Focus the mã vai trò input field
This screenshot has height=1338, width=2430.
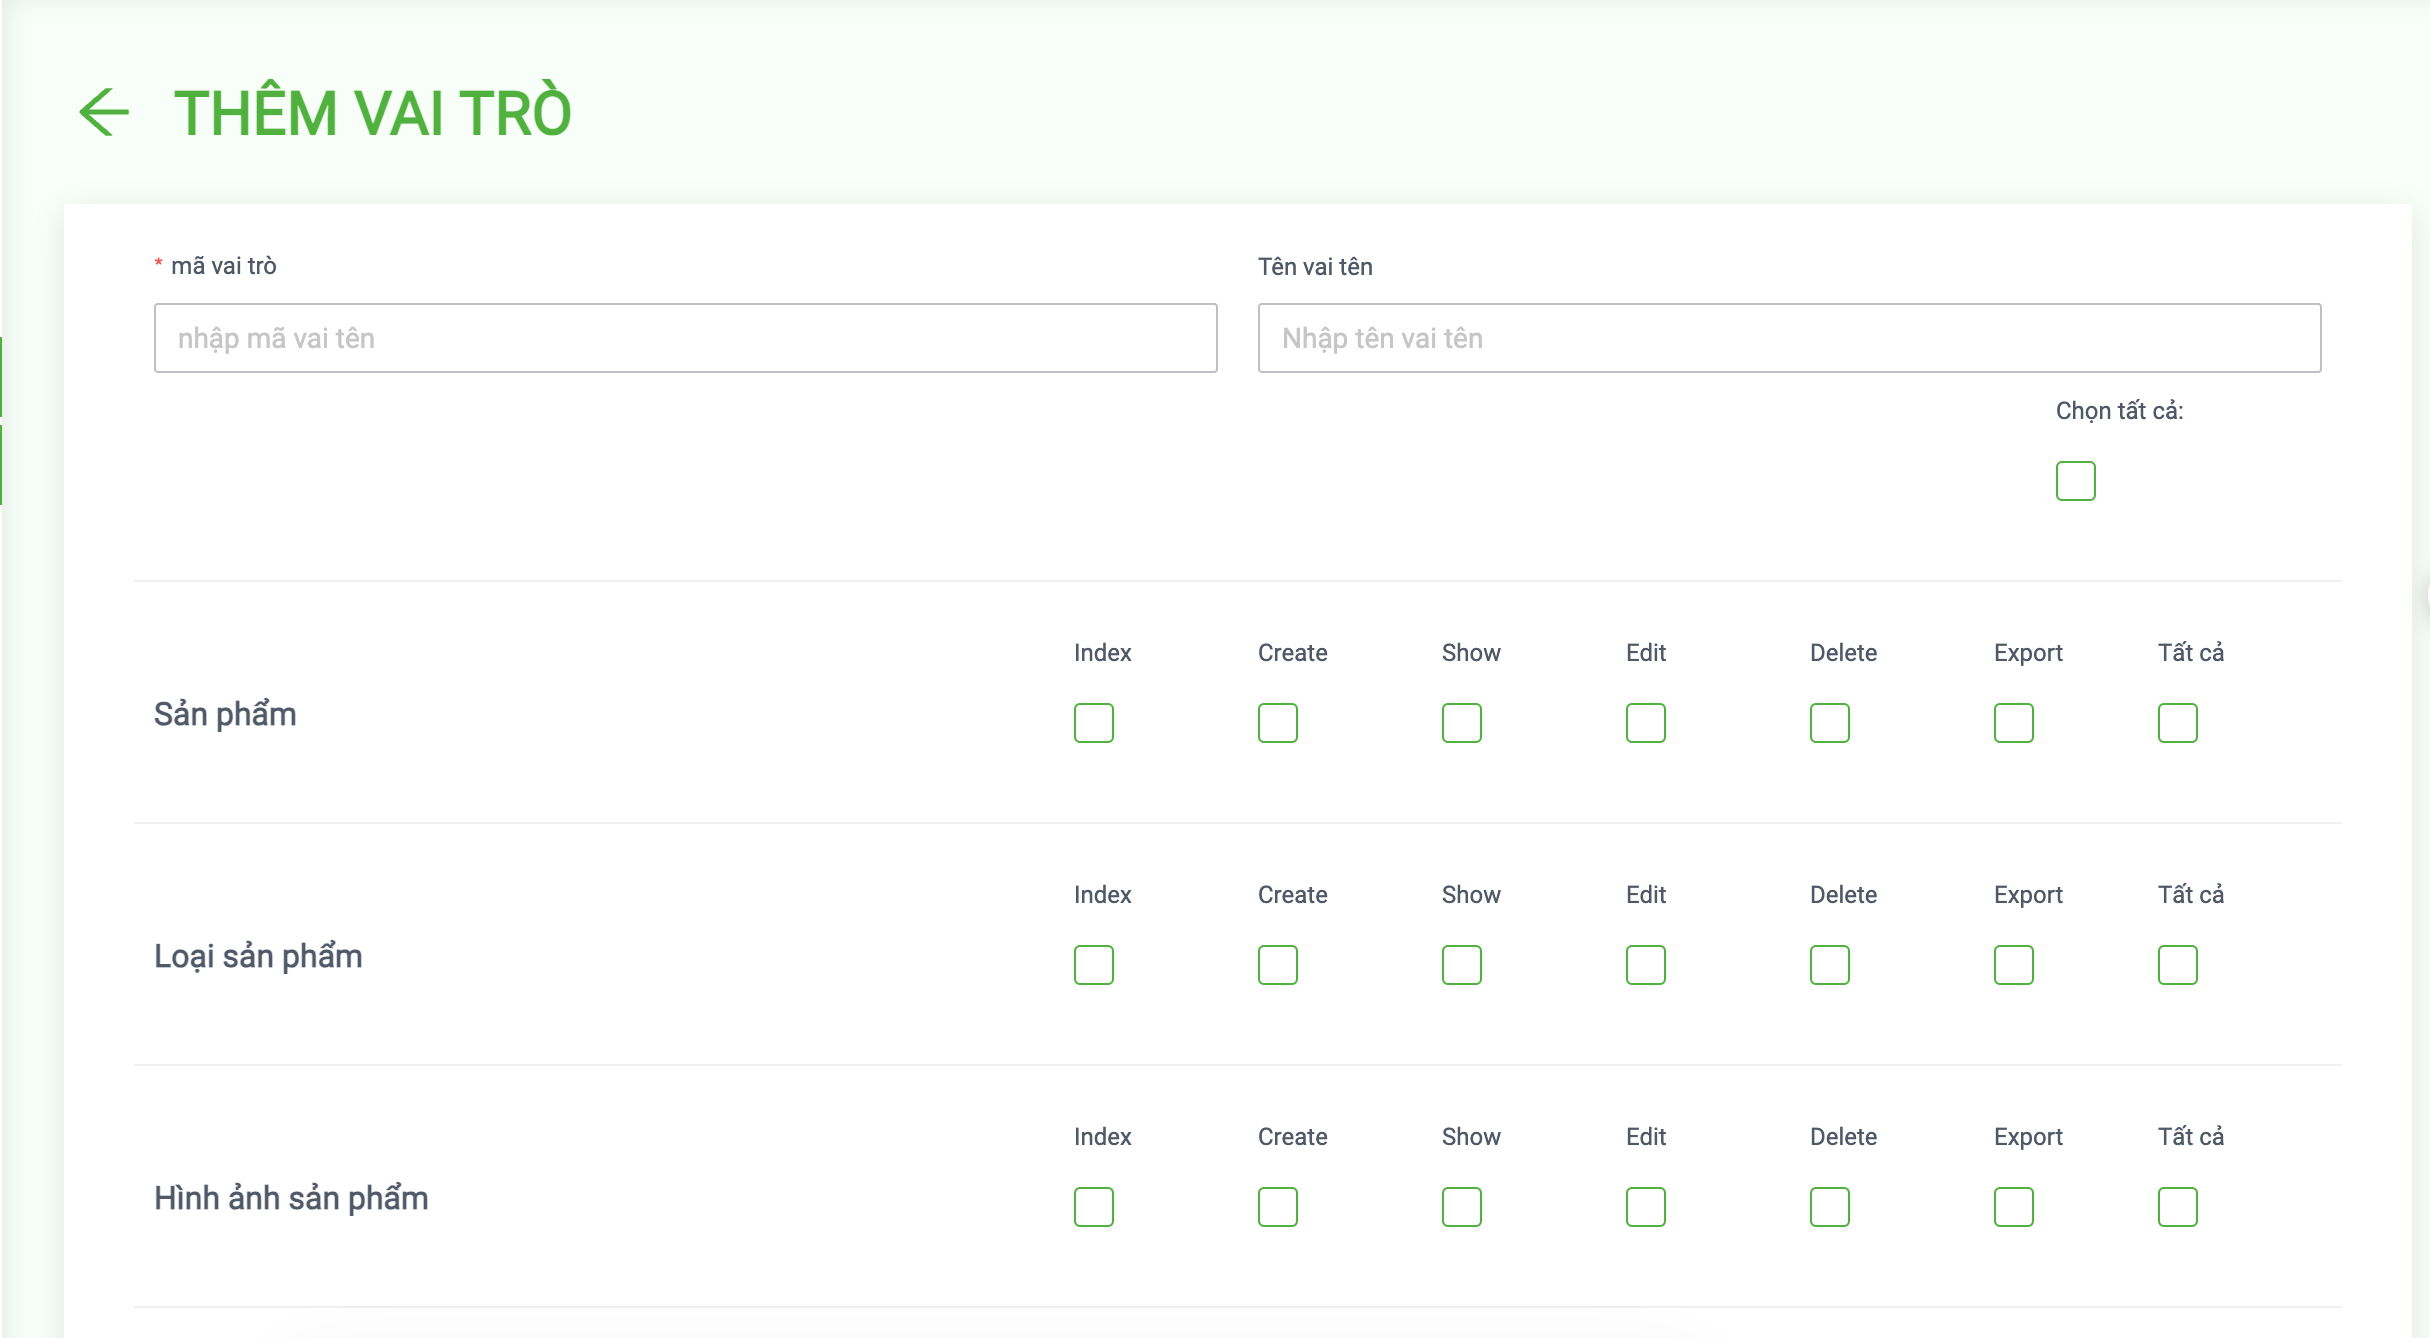point(685,338)
